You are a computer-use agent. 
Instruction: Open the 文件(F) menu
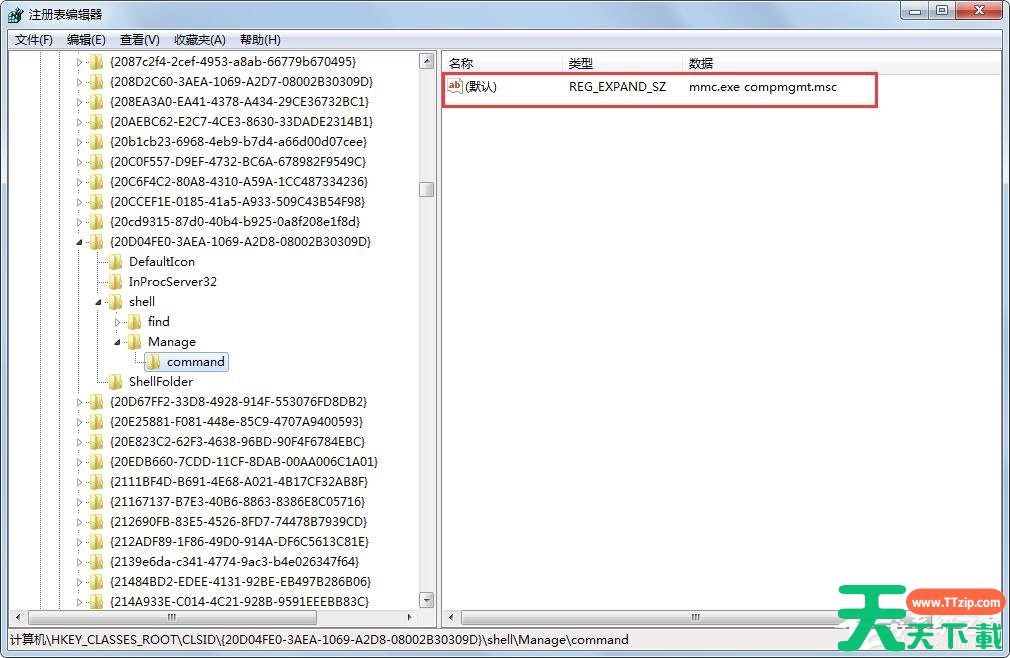[x=33, y=40]
